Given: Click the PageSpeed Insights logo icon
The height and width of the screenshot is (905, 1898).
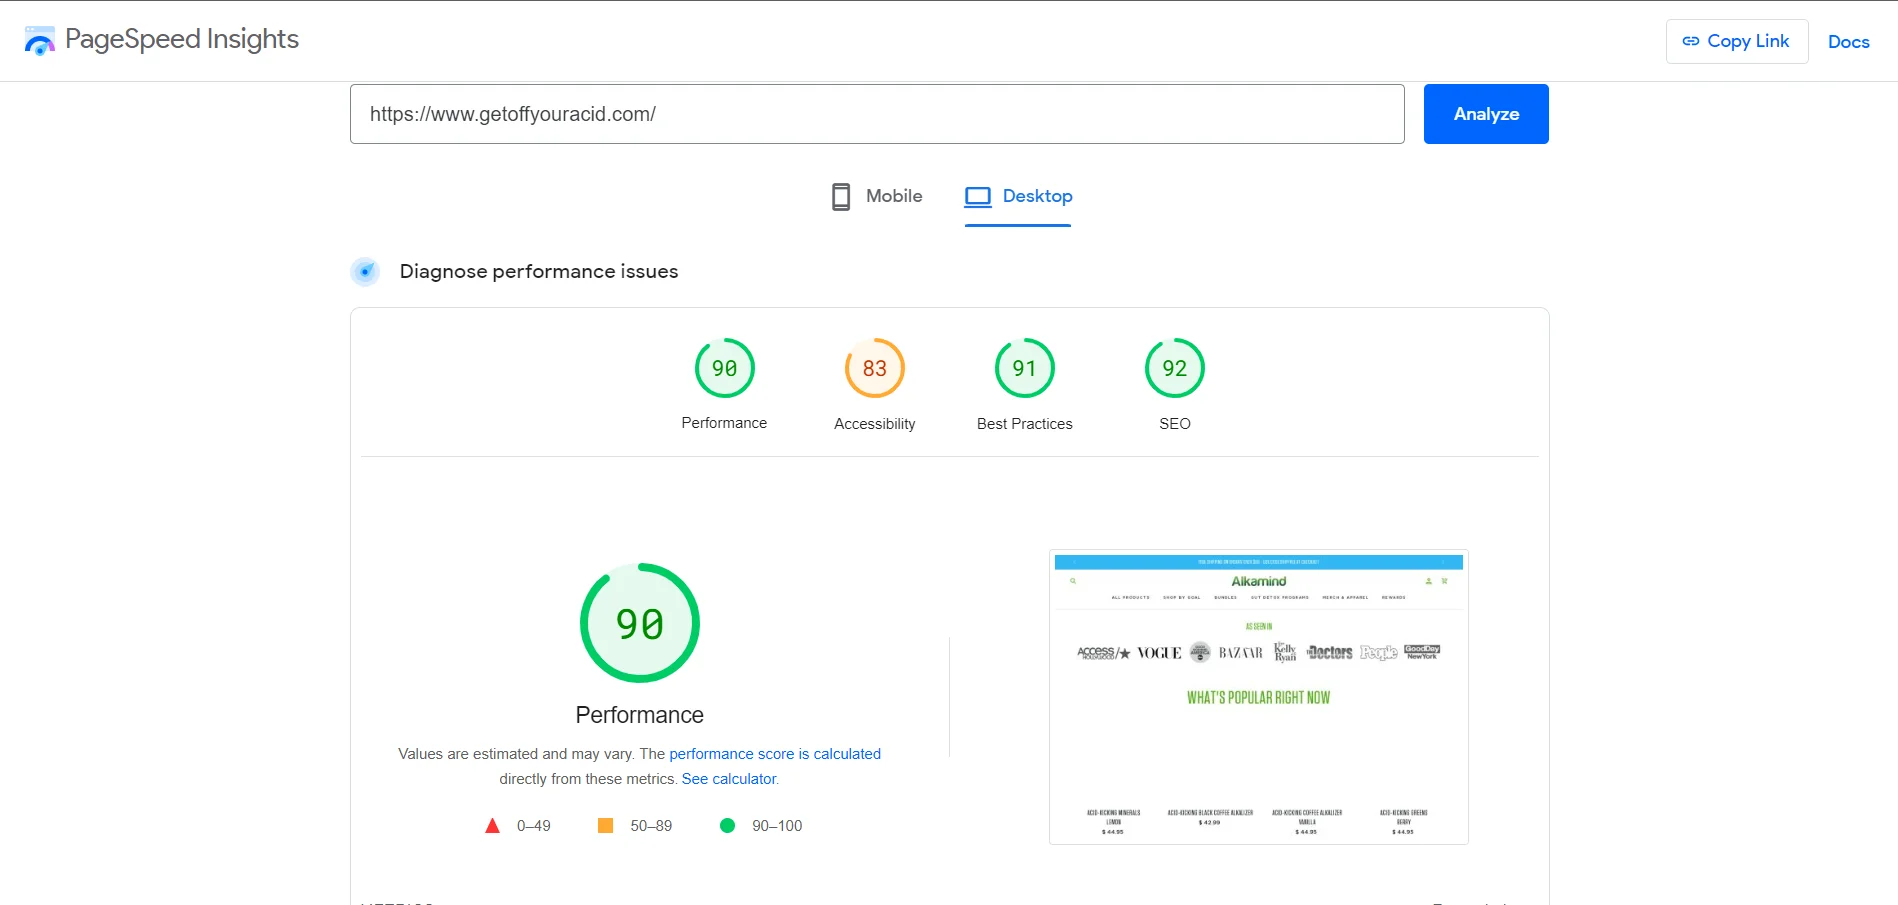Looking at the screenshot, I should (40, 41).
